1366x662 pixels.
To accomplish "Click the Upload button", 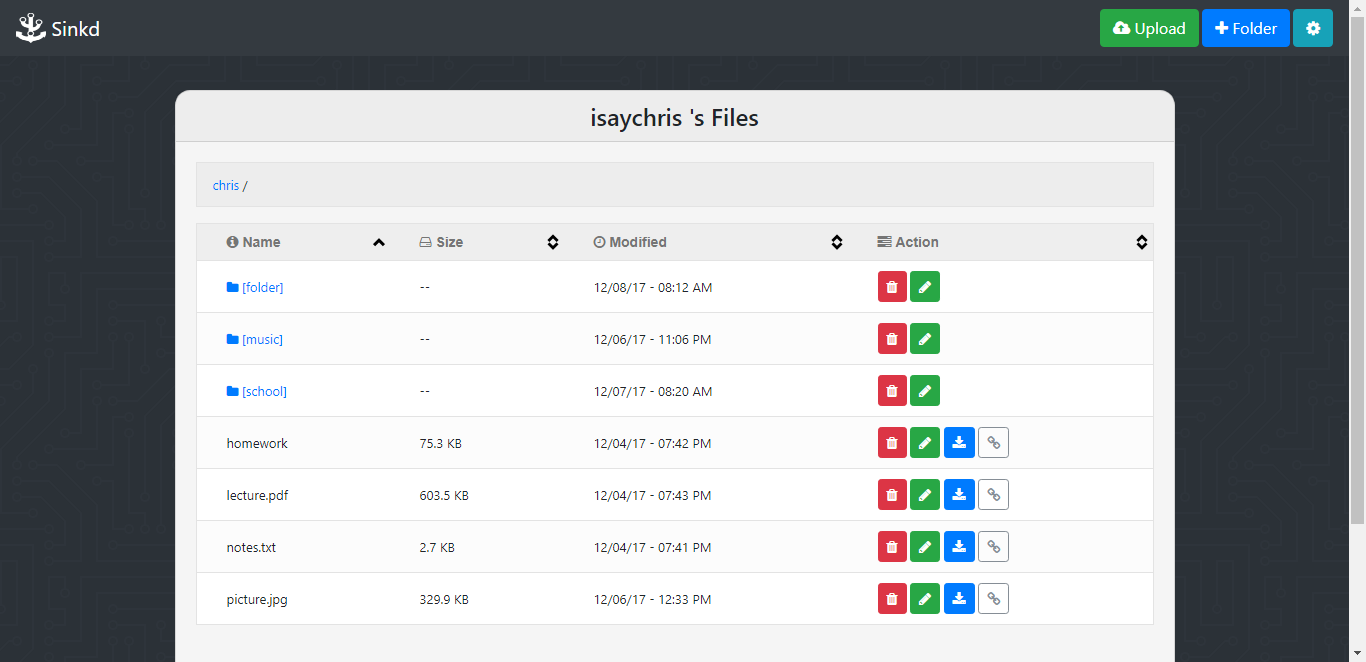I will (x=1149, y=28).
